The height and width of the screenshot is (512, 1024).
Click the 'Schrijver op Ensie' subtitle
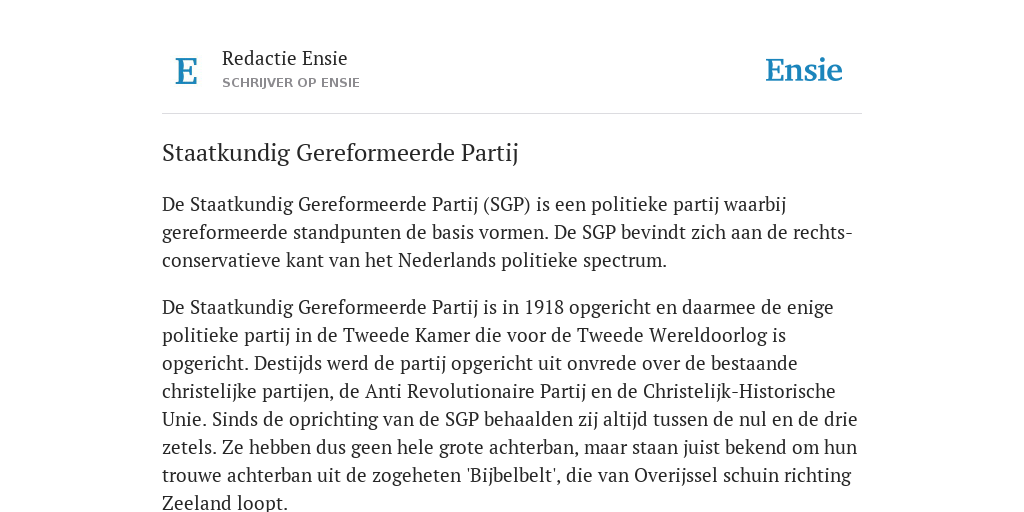291,83
